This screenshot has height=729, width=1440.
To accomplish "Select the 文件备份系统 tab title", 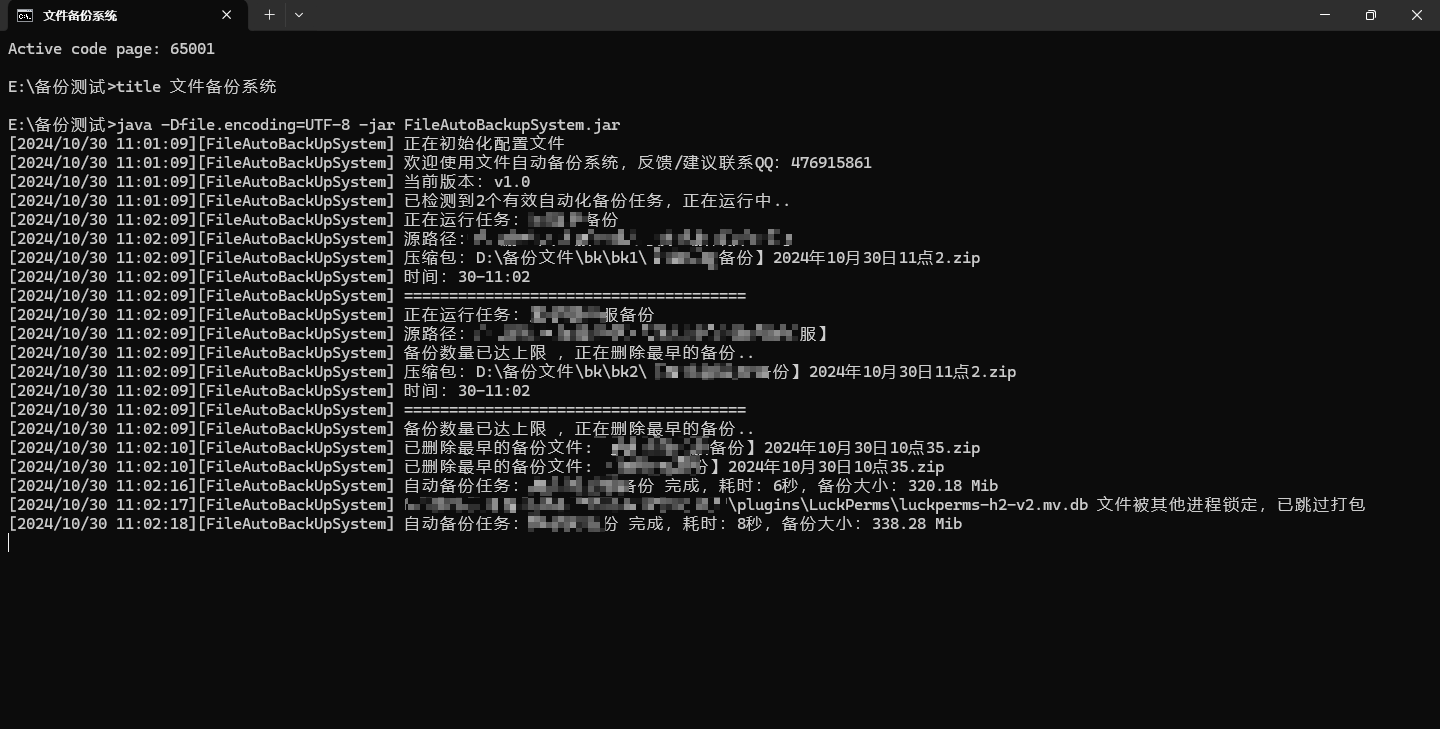I will tap(80, 15).
